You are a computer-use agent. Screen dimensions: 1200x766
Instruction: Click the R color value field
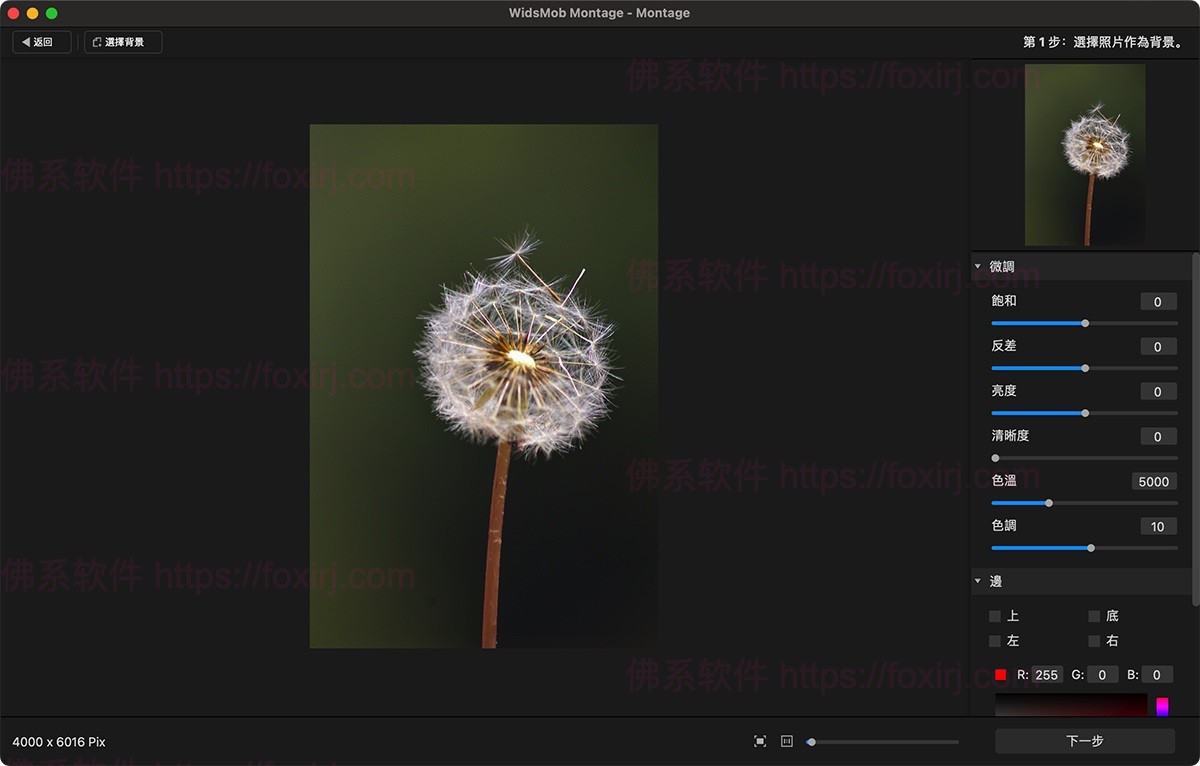[x=1046, y=675]
